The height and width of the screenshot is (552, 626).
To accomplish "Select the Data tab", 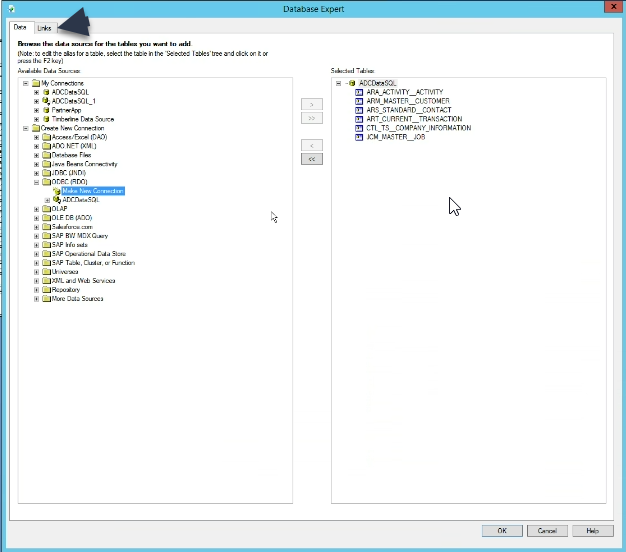I will (20, 27).
